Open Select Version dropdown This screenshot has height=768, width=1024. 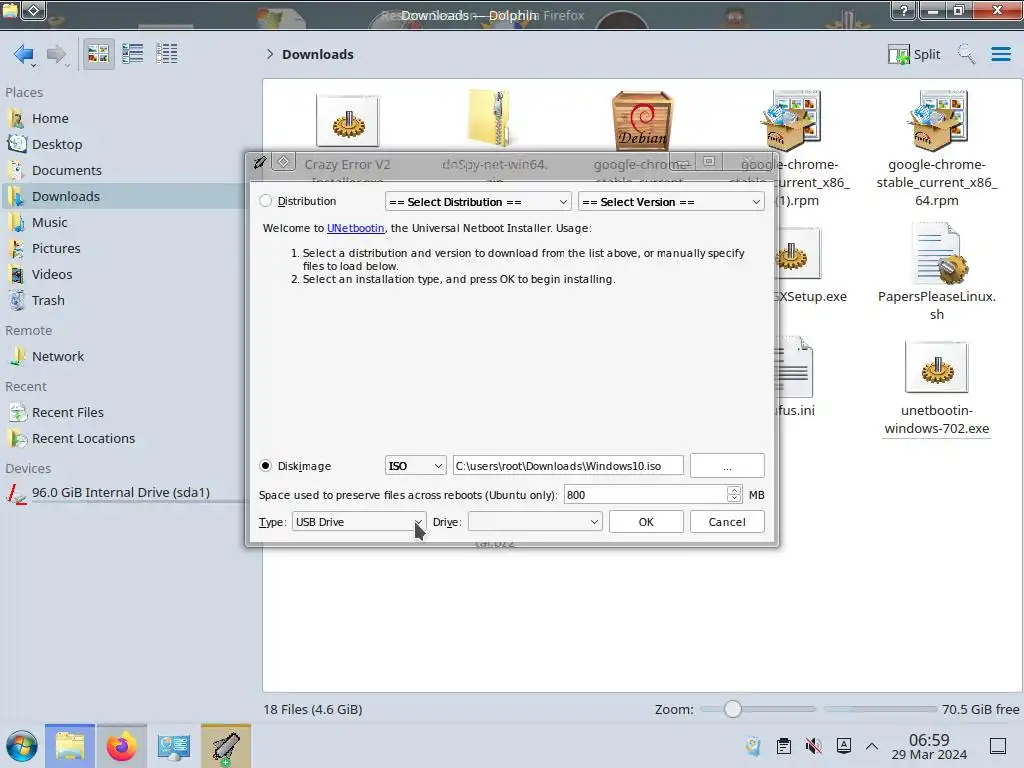[671, 202]
